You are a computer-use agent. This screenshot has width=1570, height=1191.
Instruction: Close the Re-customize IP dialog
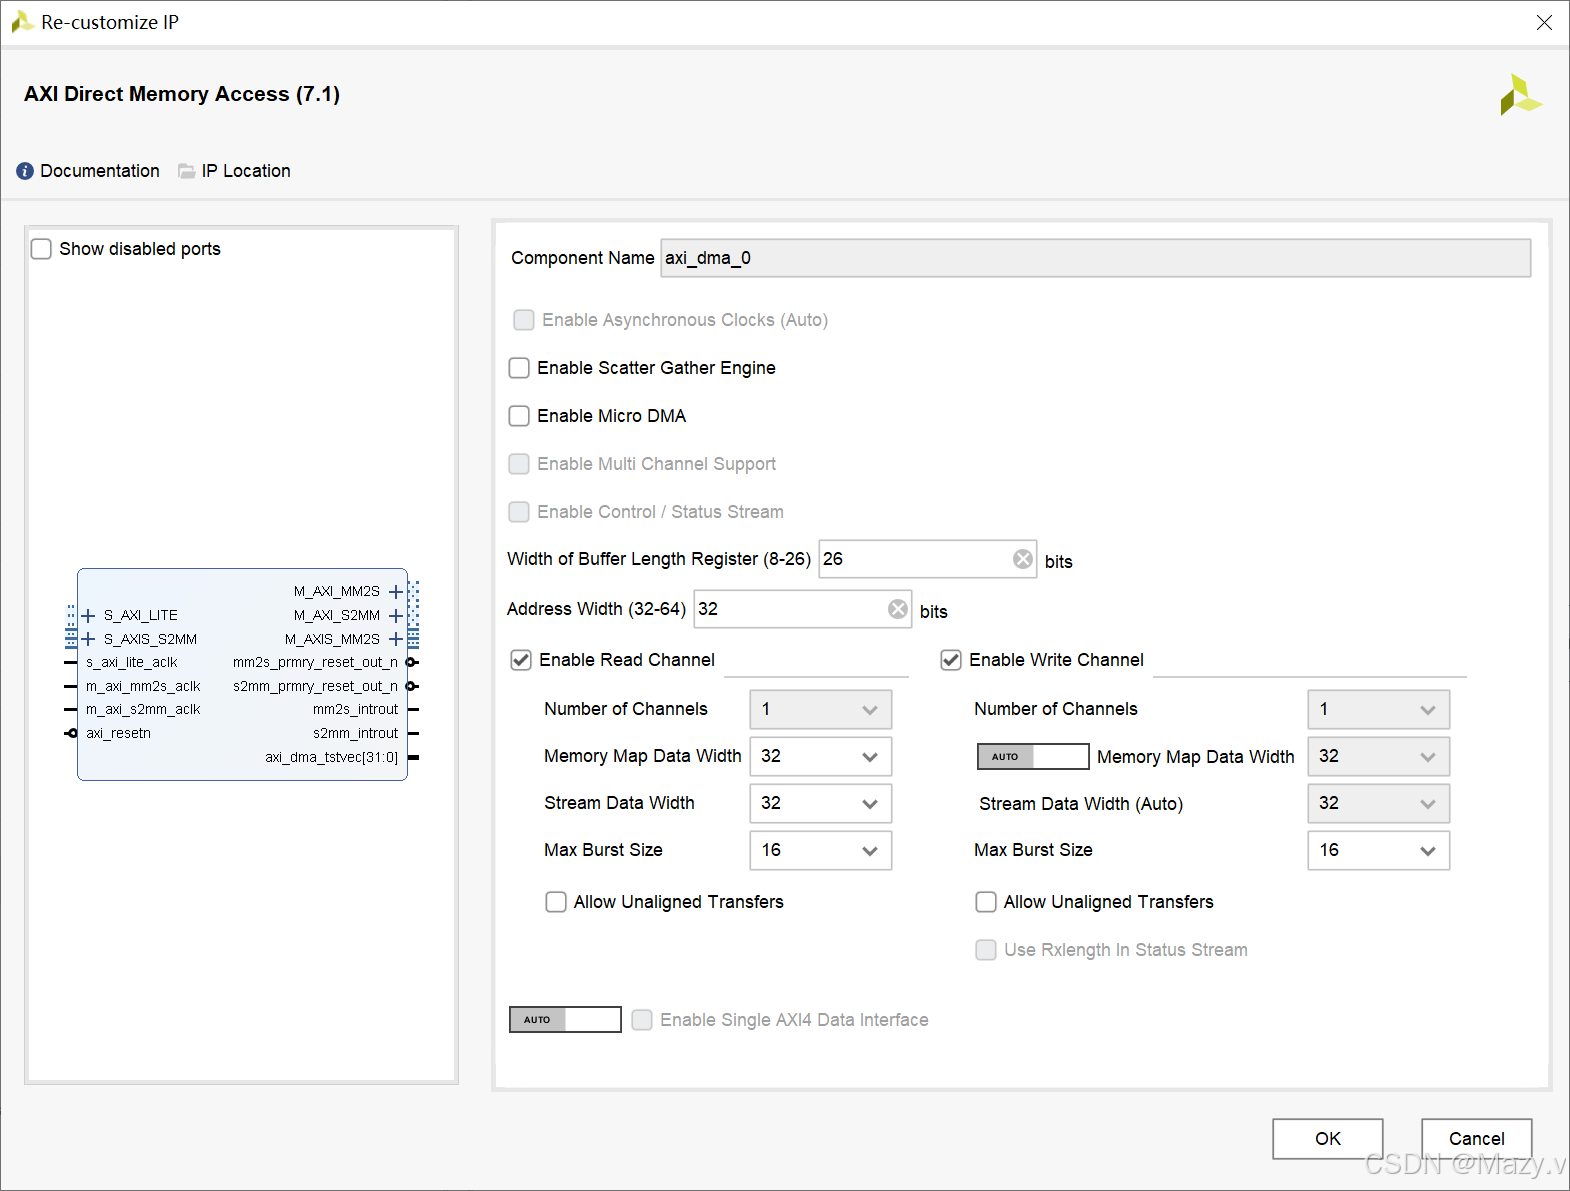1544,22
